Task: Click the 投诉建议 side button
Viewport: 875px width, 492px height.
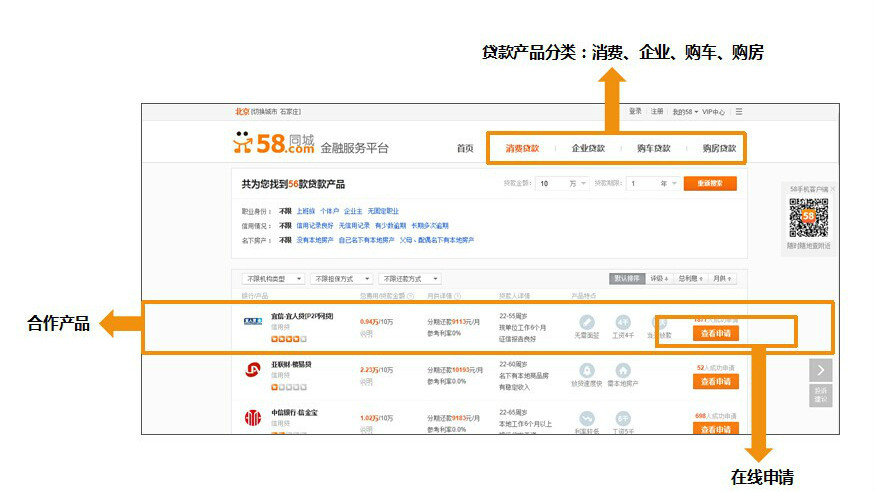Action: coord(820,395)
